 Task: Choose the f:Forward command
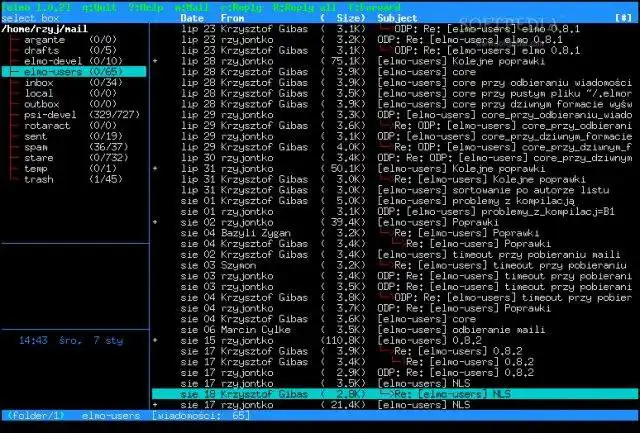click(x=374, y=7)
